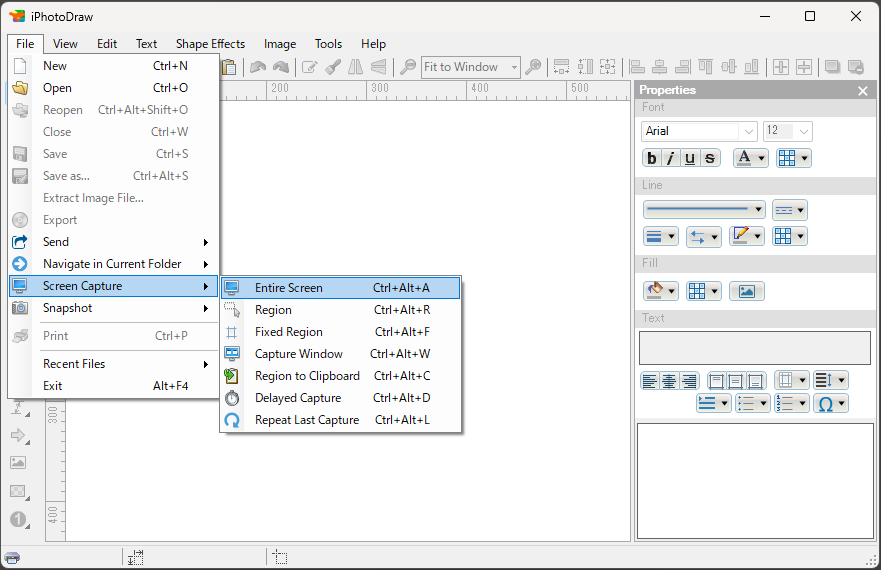Click the dimension icon in status bar
This screenshot has width=881, height=570.
pos(135,558)
